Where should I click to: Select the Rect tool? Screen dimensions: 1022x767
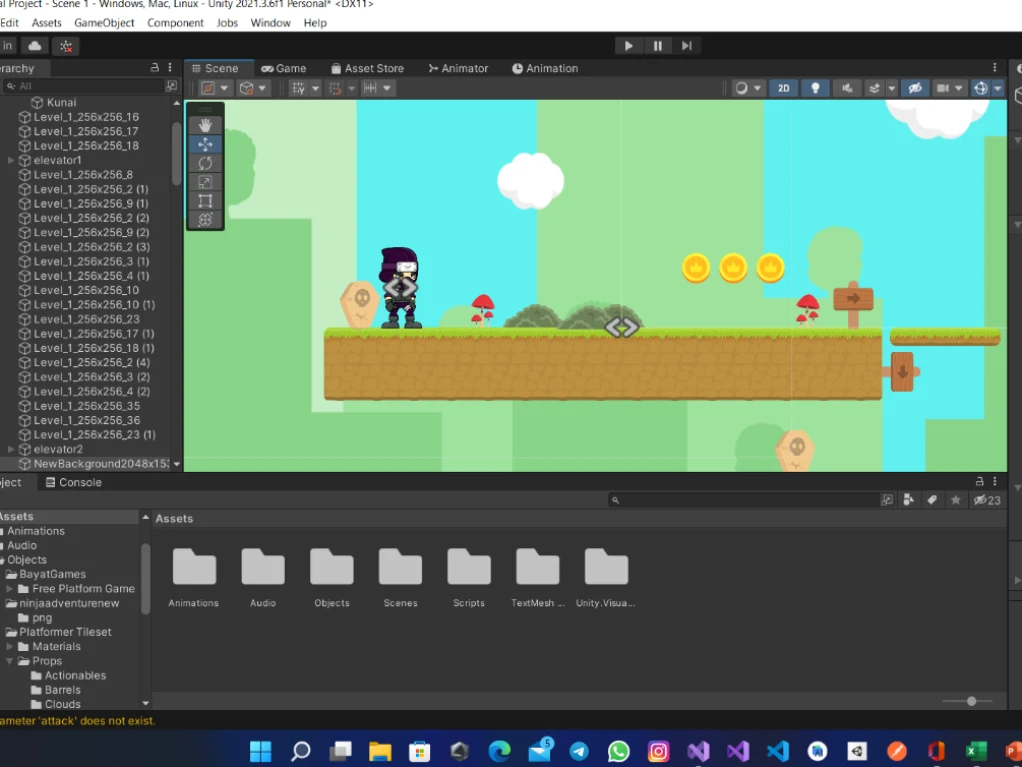click(x=205, y=201)
